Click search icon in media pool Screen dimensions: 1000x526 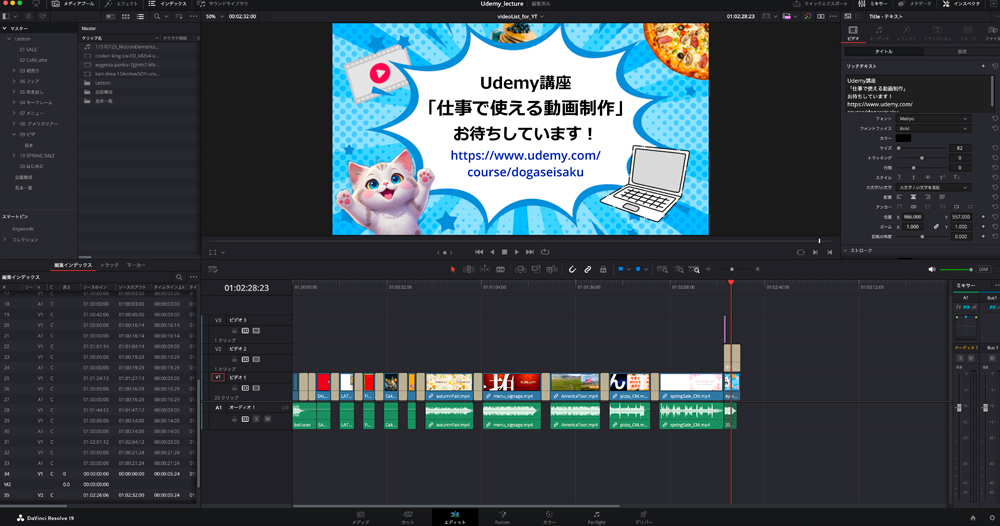[158, 17]
